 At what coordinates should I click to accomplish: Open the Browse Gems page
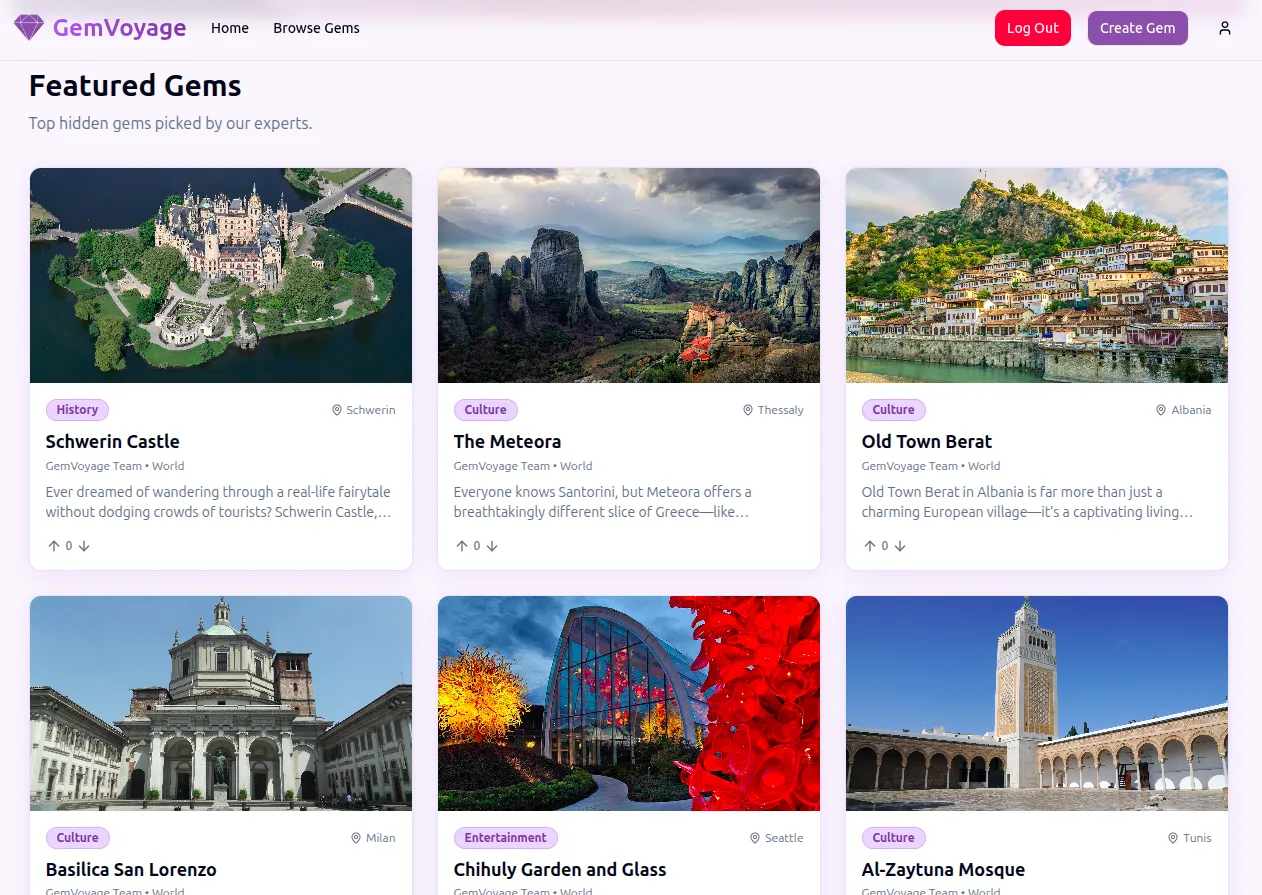316,28
